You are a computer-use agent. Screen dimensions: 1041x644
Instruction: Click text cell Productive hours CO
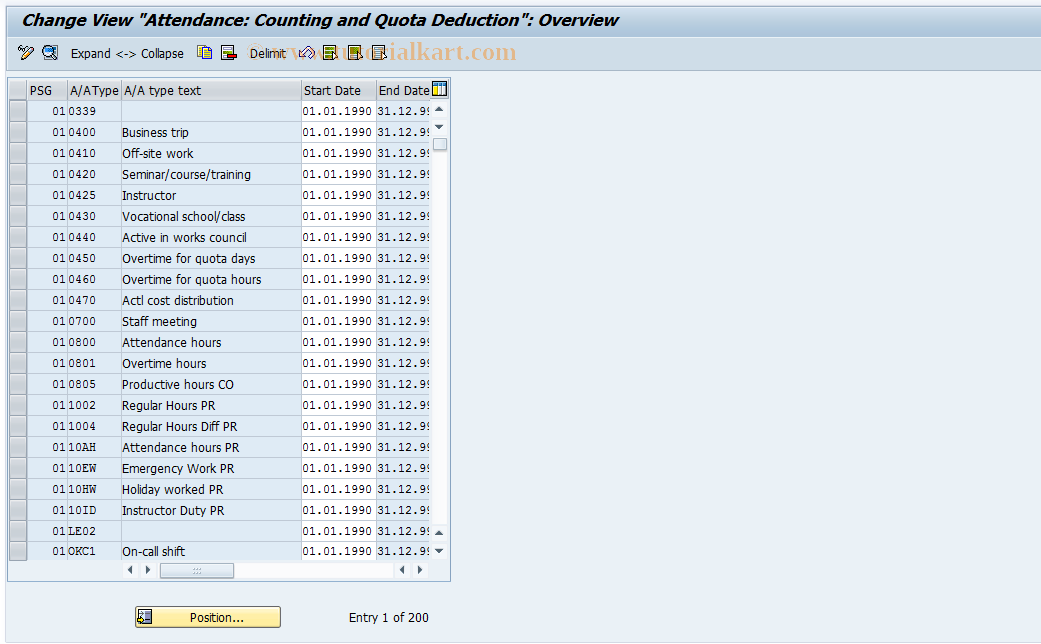click(211, 384)
